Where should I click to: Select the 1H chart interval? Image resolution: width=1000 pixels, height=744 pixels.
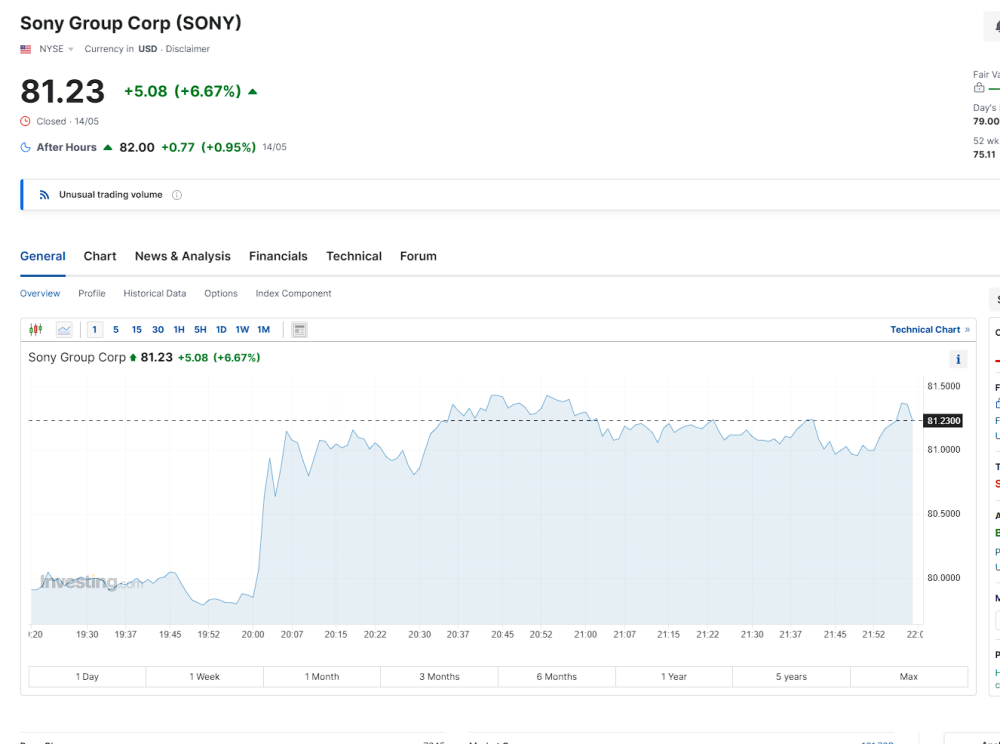179,330
